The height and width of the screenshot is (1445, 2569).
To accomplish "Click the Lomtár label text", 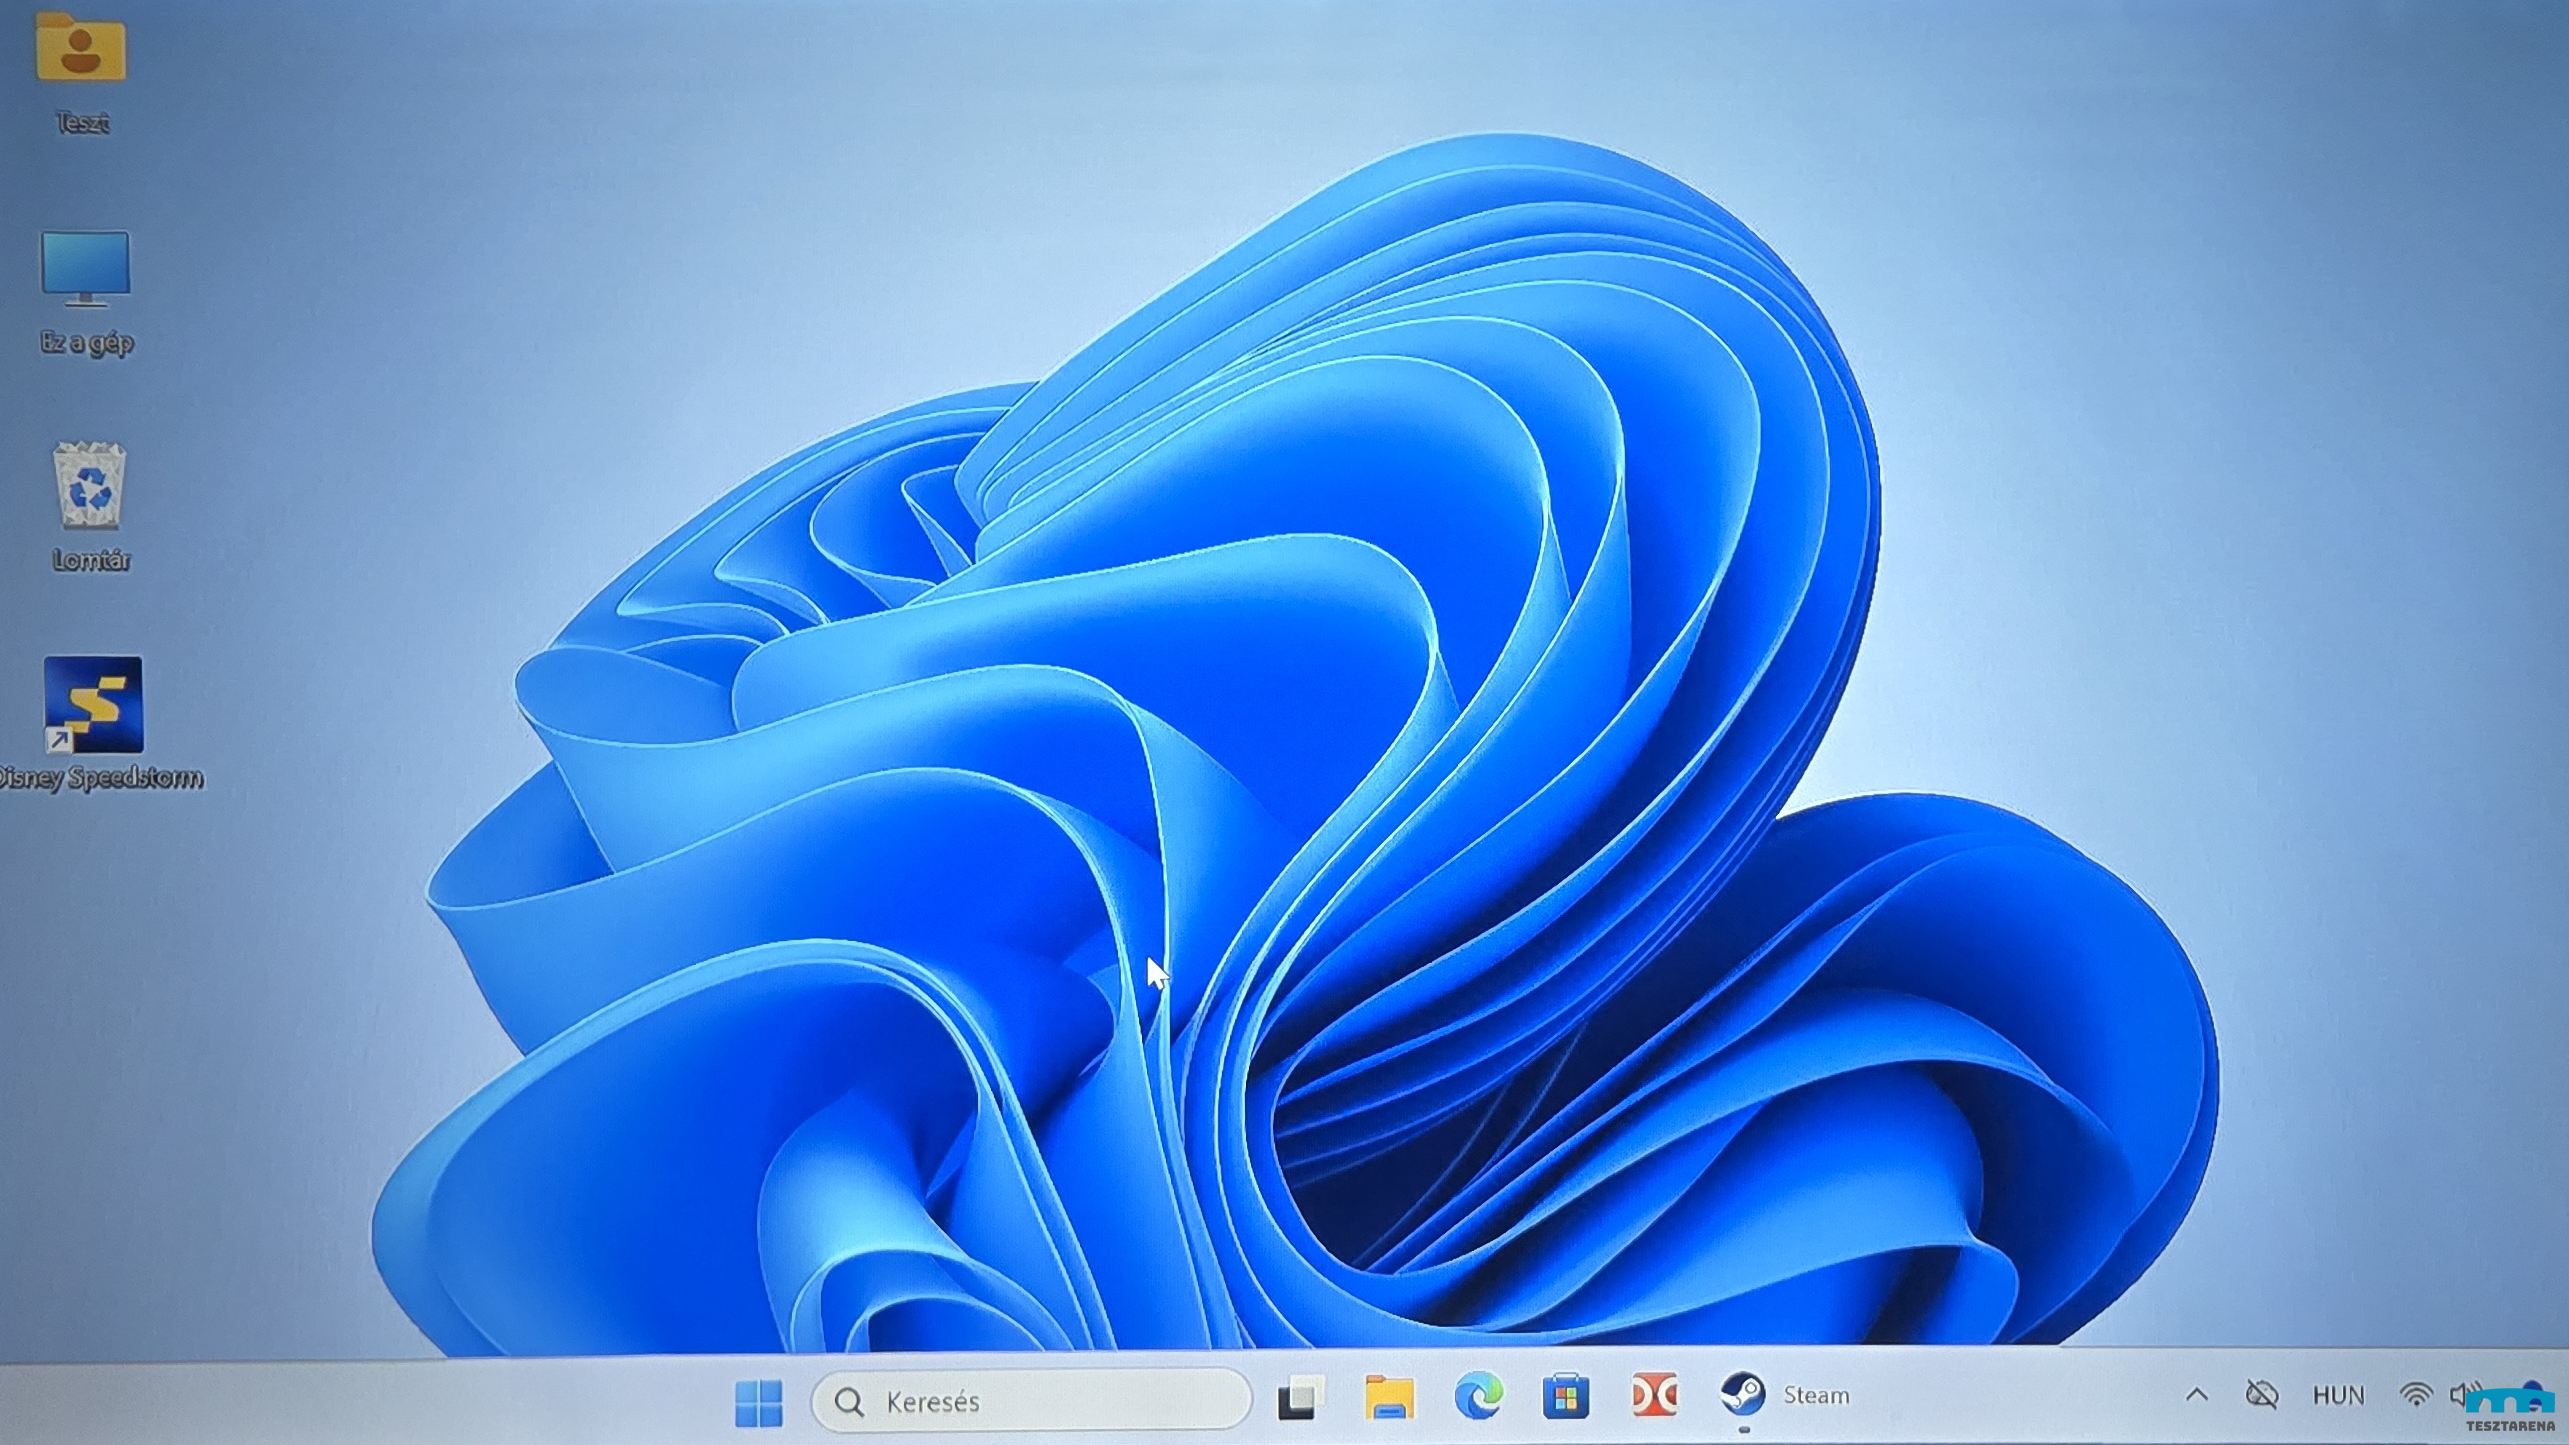I will pyautogui.click(x=91, y=560).
